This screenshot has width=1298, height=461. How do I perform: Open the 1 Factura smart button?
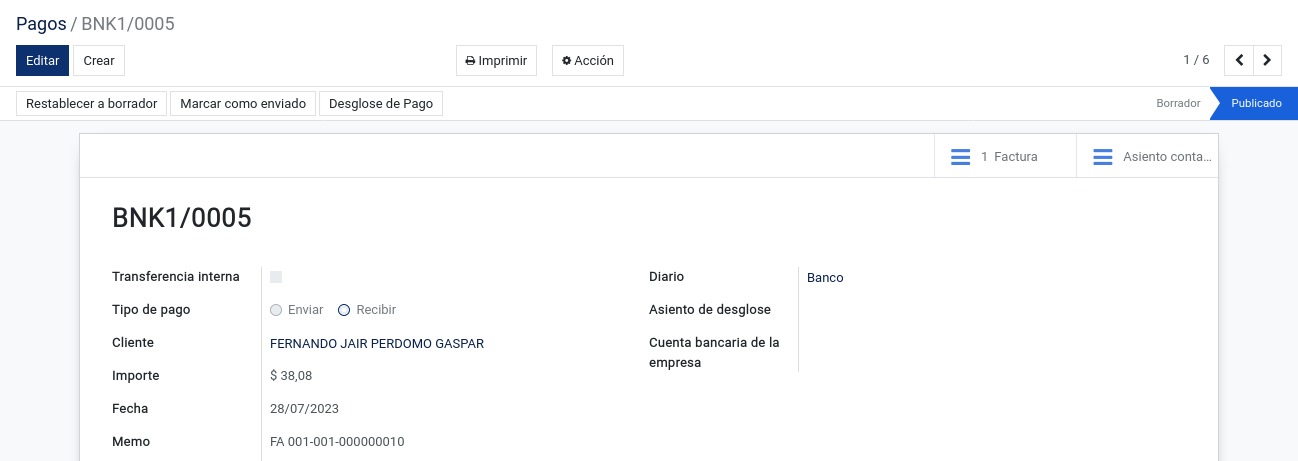click(1005, 157)
